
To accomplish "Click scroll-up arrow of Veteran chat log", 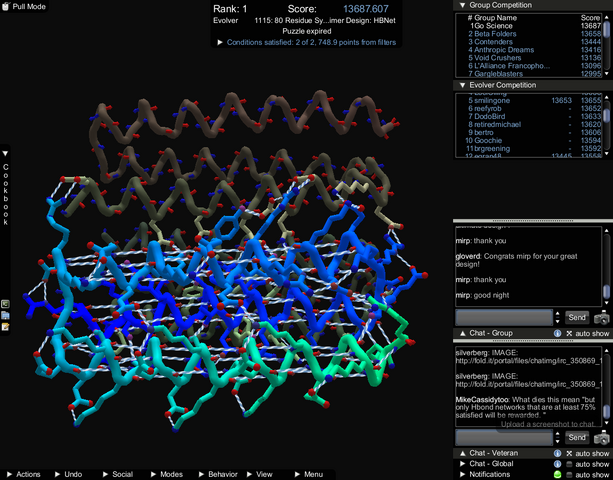I will click(x=607, y=351).
